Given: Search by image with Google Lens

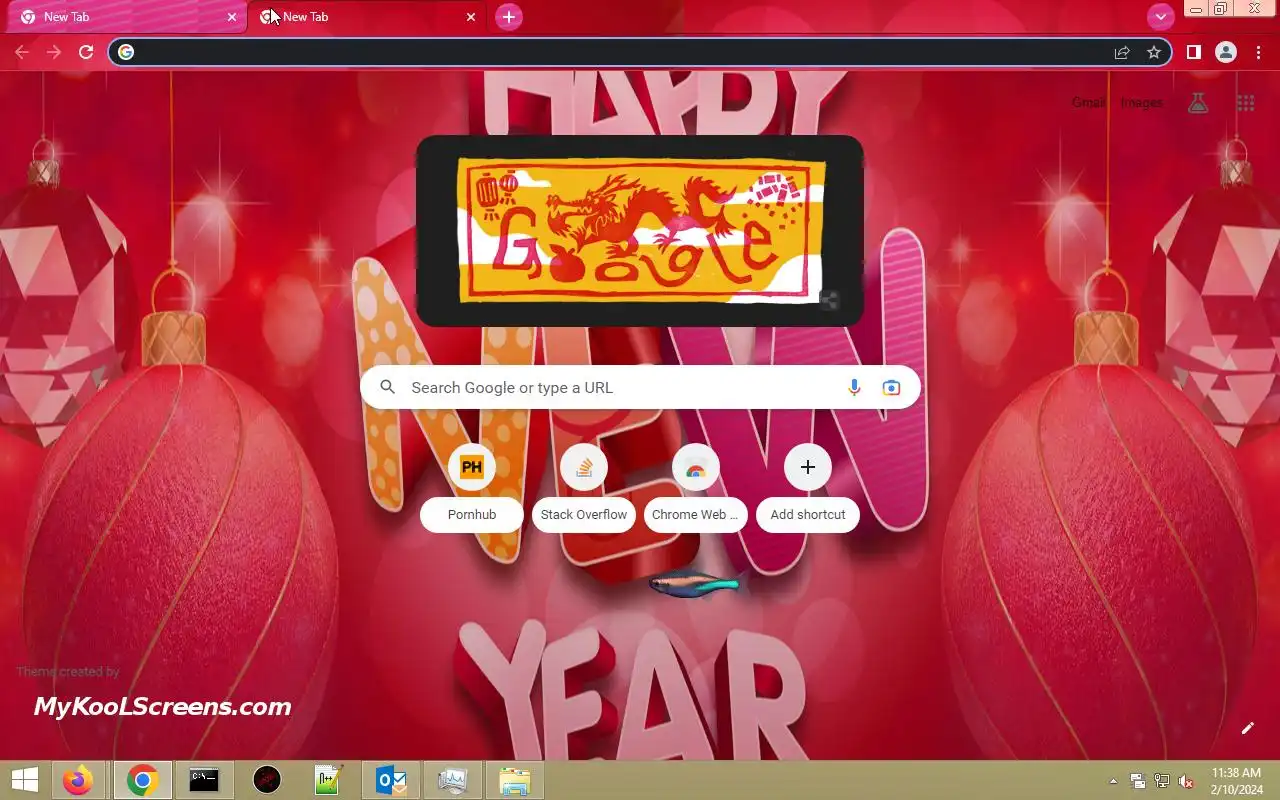Looking at the screenshot, I should [891, 387].
